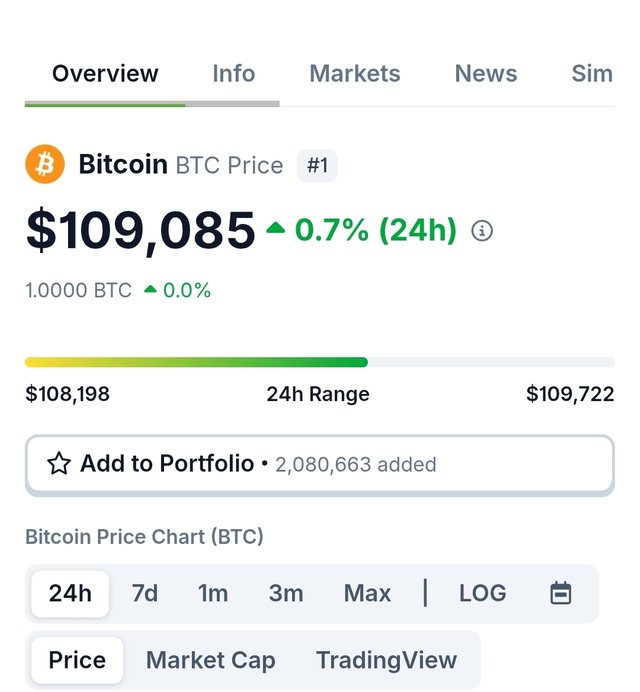The width and height of the screenshot is (640, 692).
Task: Show the Max chart range
Action: click(x=367, y=593)
